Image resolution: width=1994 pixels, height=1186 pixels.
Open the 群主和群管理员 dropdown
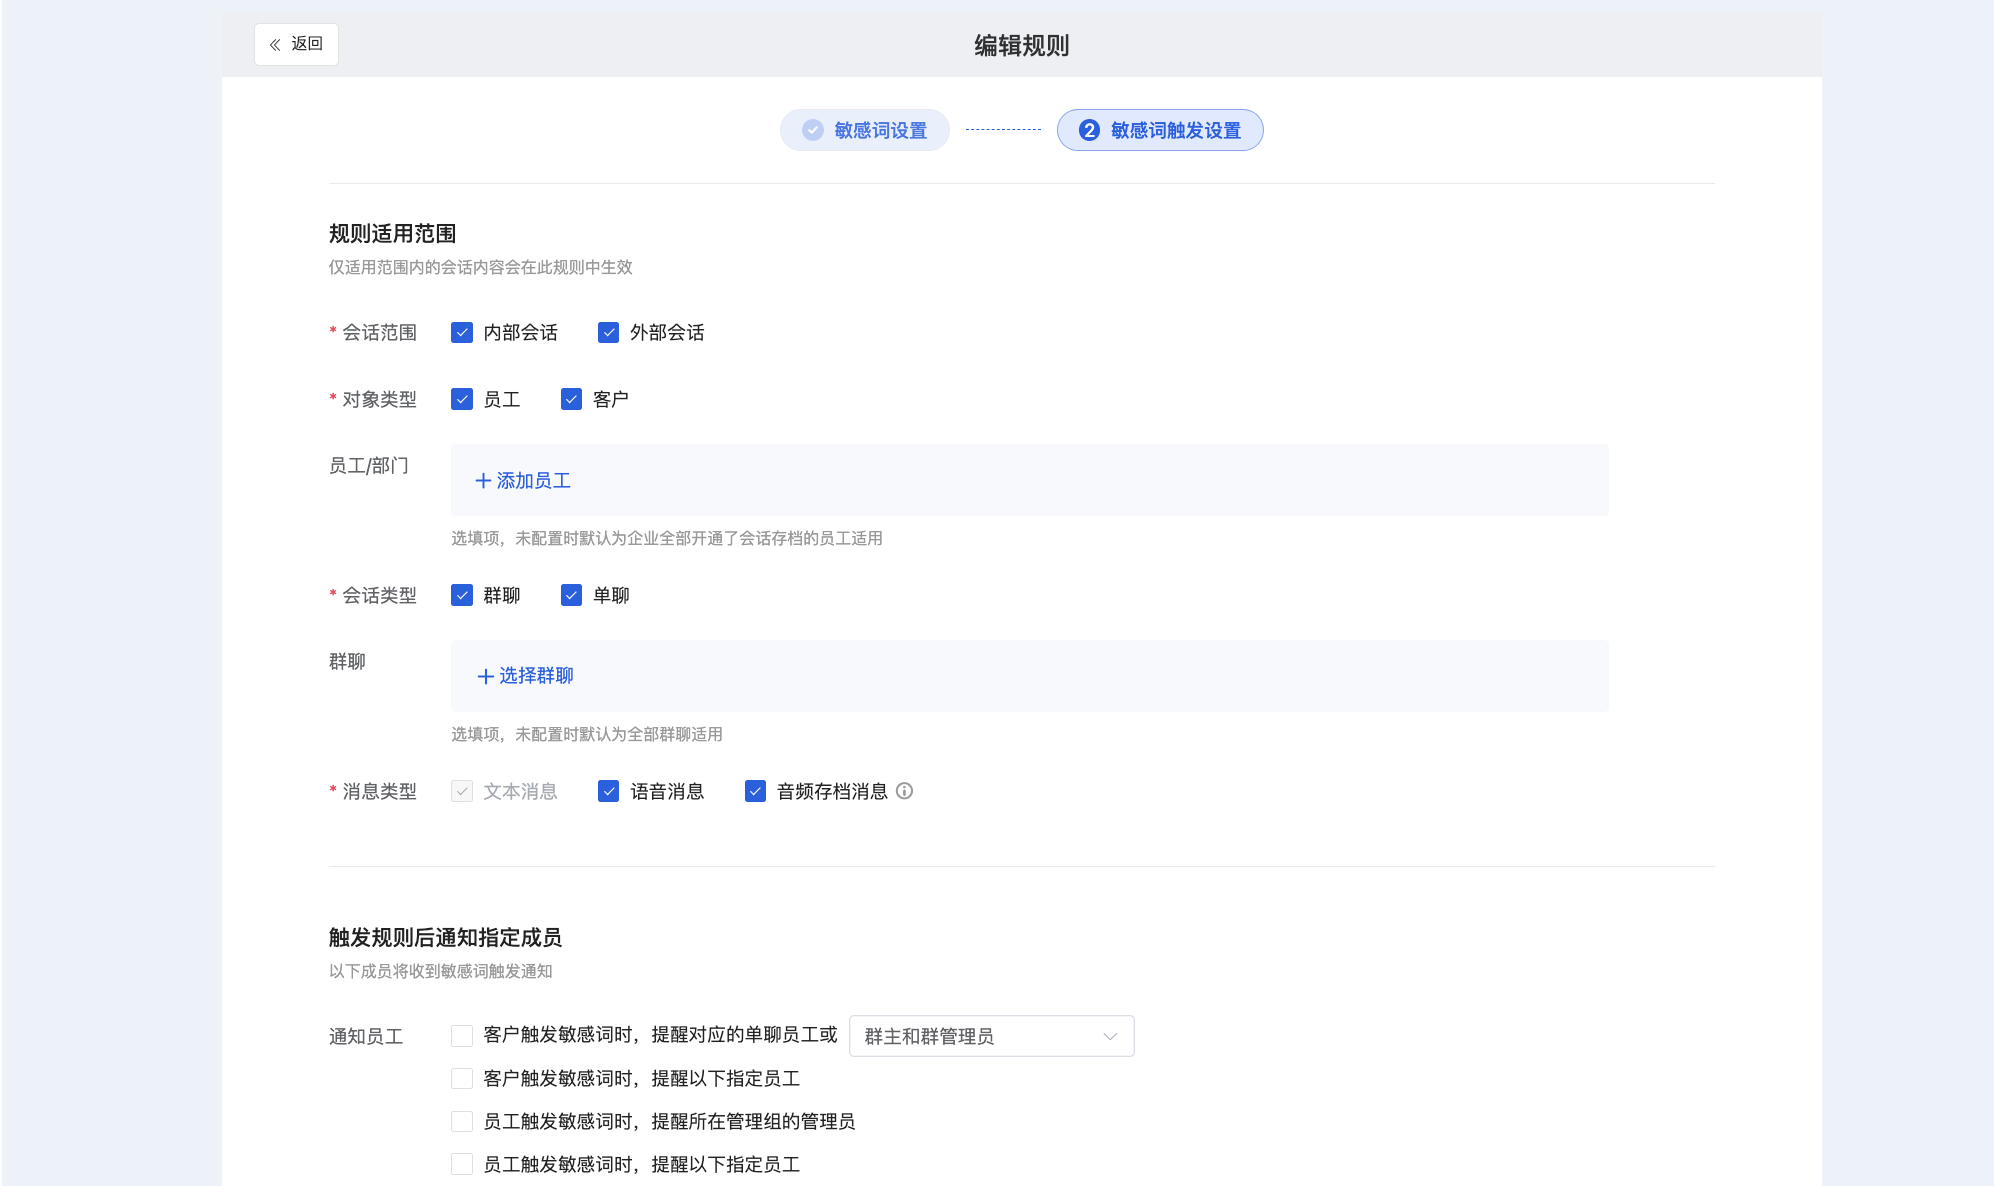992,1036
